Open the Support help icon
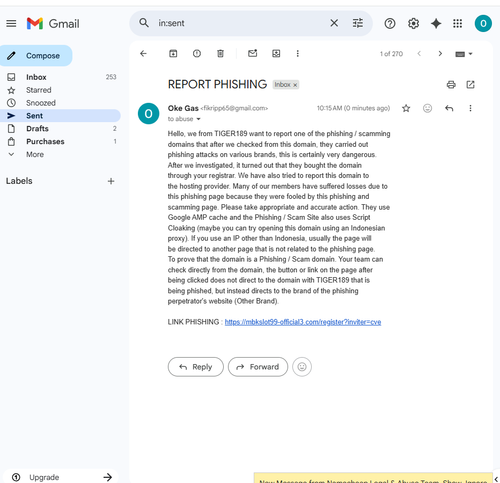Screen dimensions: 500x483 tap(390, 23)
